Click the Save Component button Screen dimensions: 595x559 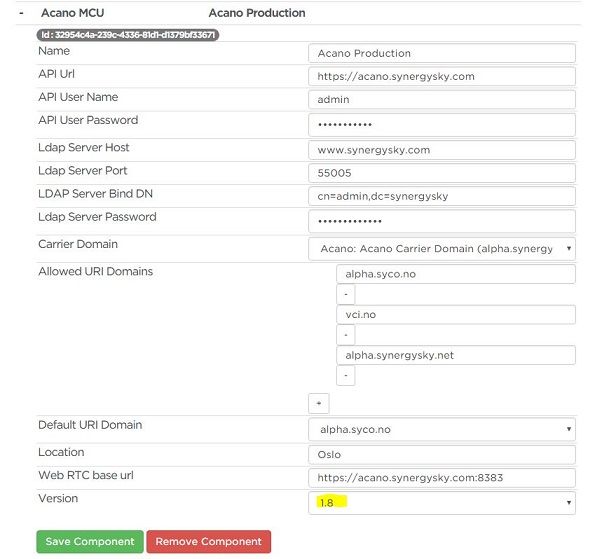click(x=90, y=542)
